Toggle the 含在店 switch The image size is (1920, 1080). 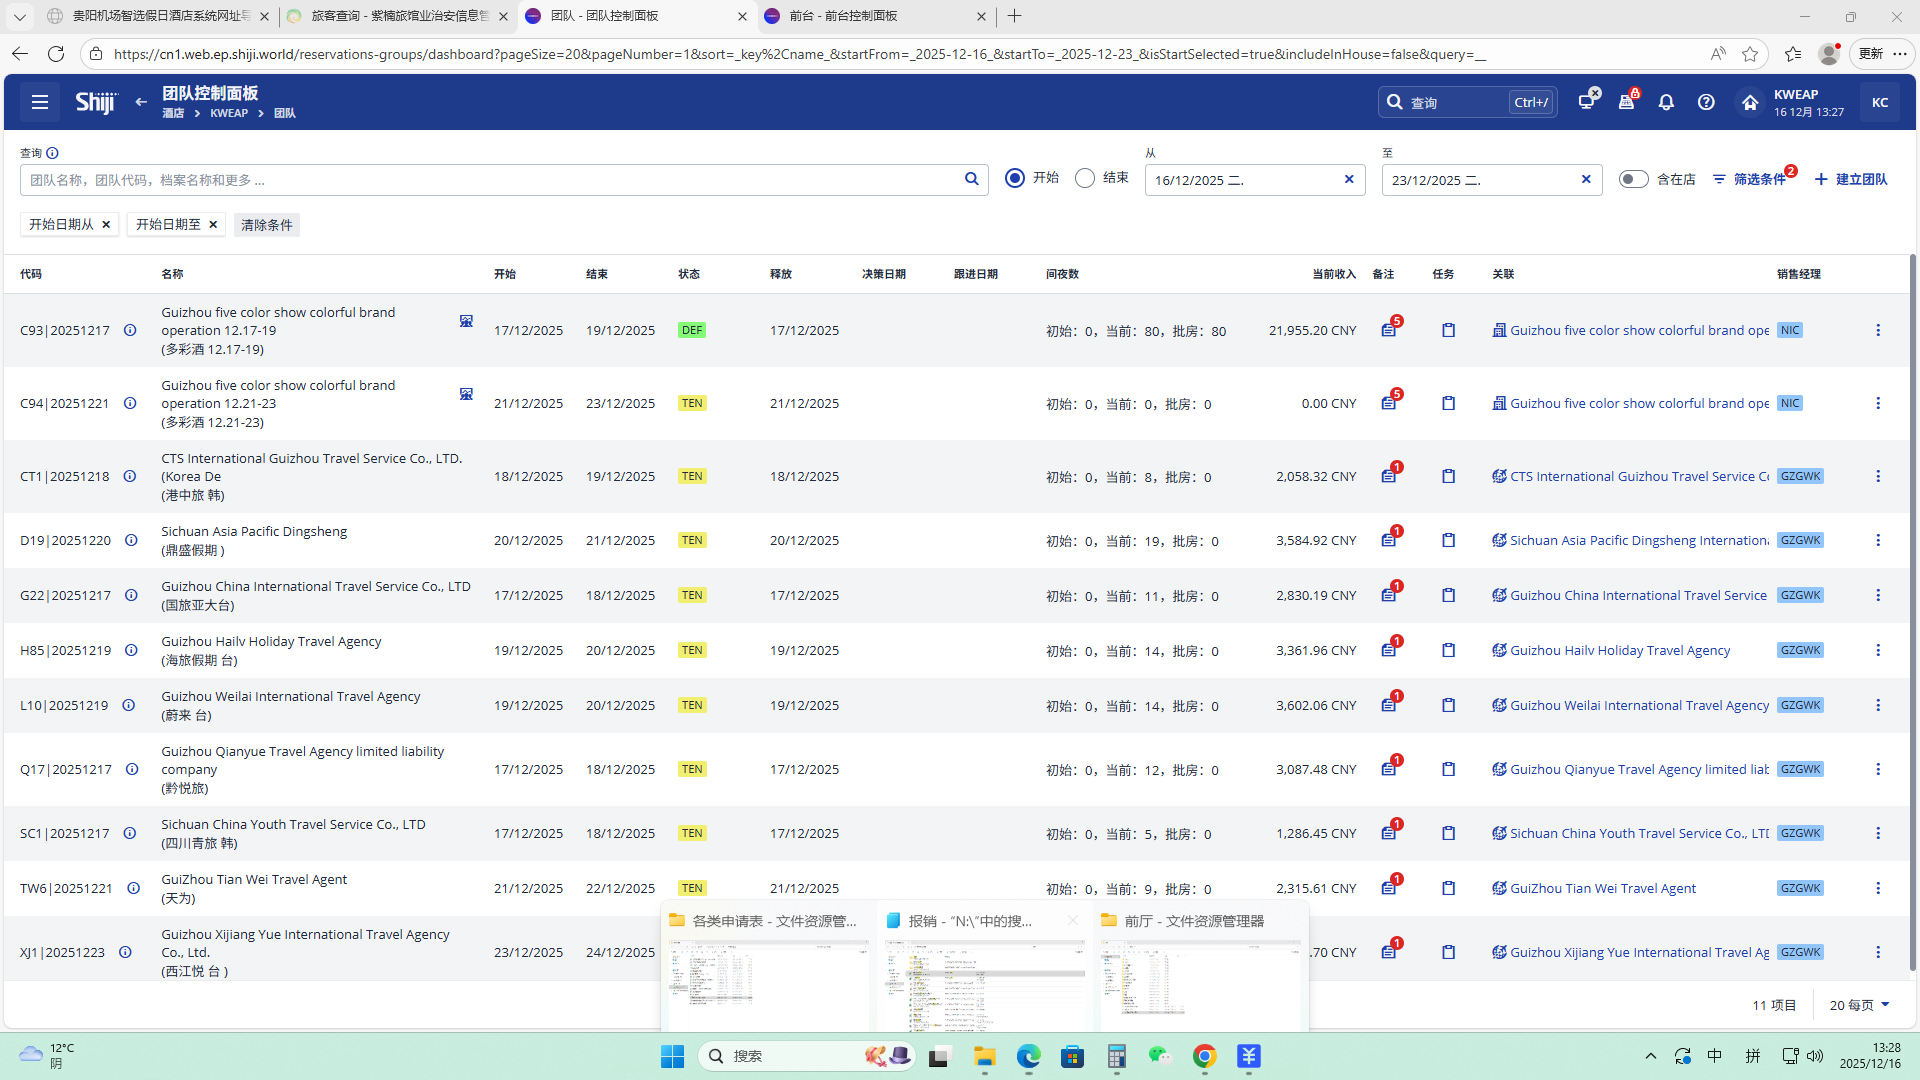pyautogui.click(x=1633, y=179)
